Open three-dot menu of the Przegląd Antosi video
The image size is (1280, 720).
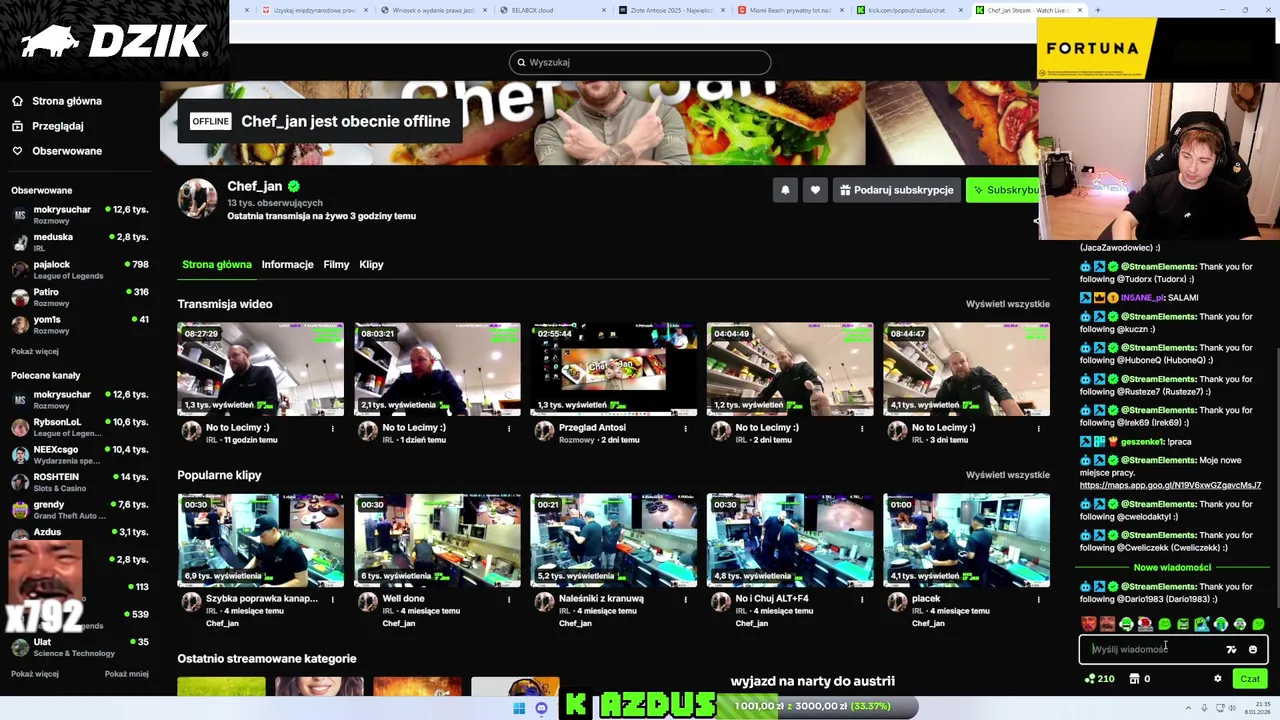pyautogui.click(x=685, y=429)
